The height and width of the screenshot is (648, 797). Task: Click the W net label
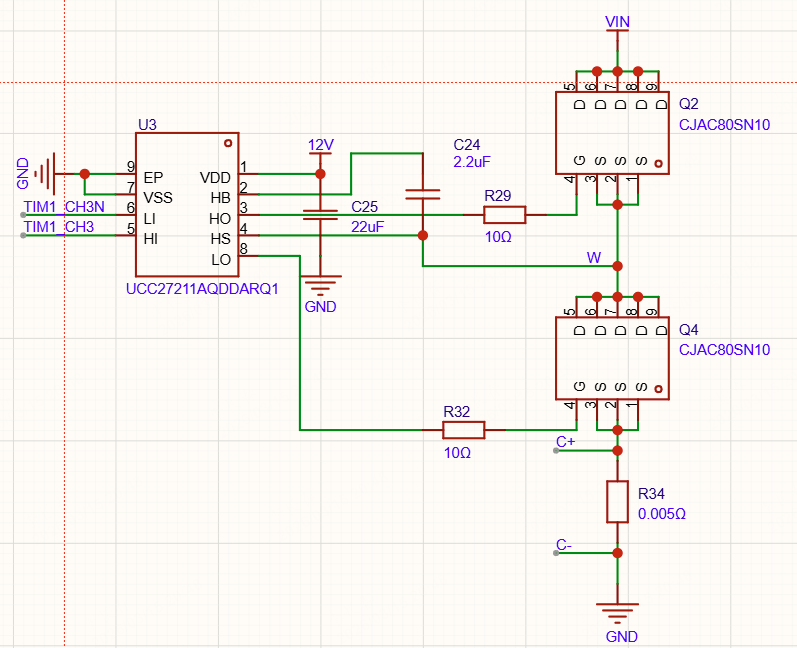click(x=594, y=258)
